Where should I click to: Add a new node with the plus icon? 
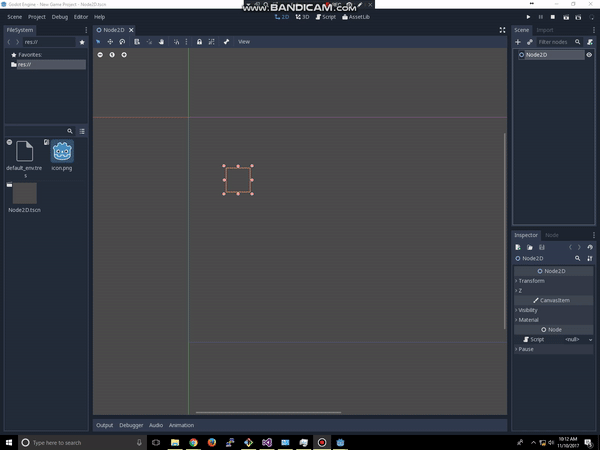coord(518,42)
